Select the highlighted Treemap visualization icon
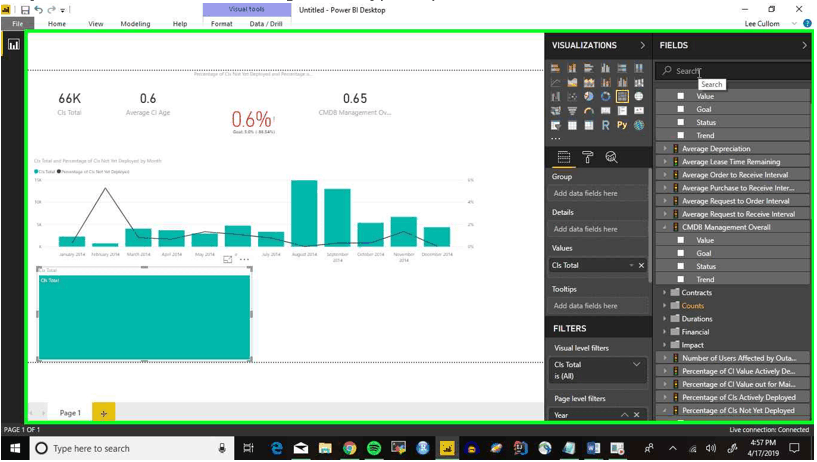Screen dimensions: 817x462 (622, 96)
